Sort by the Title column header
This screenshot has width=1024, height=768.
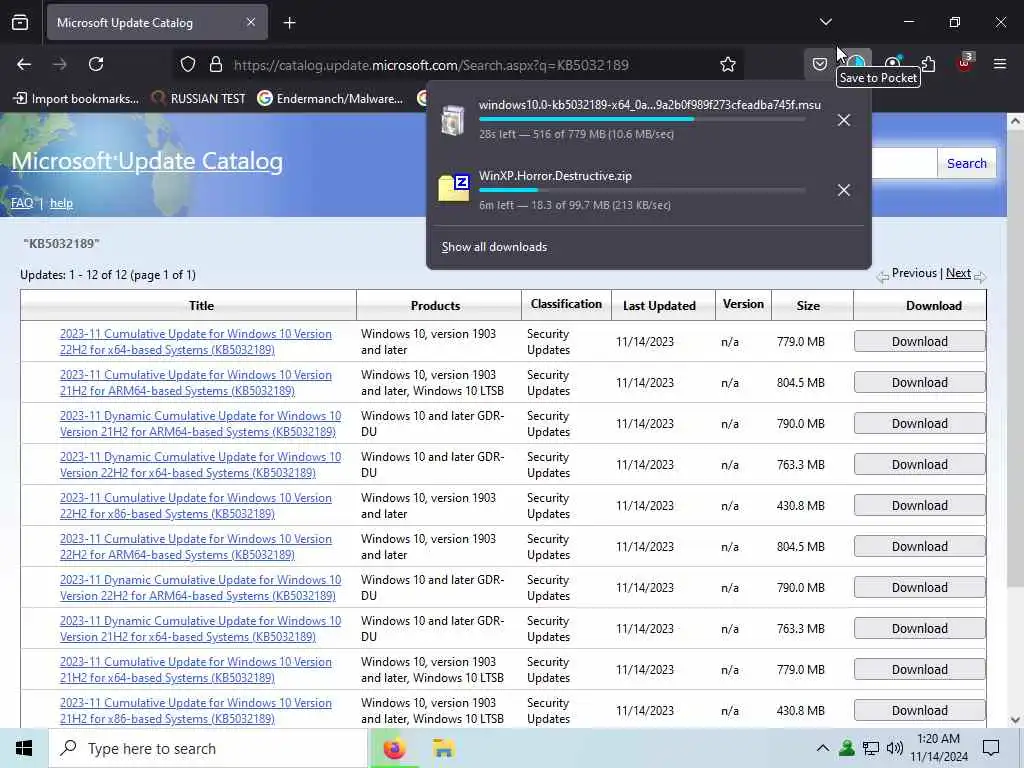tap(201, 306)
